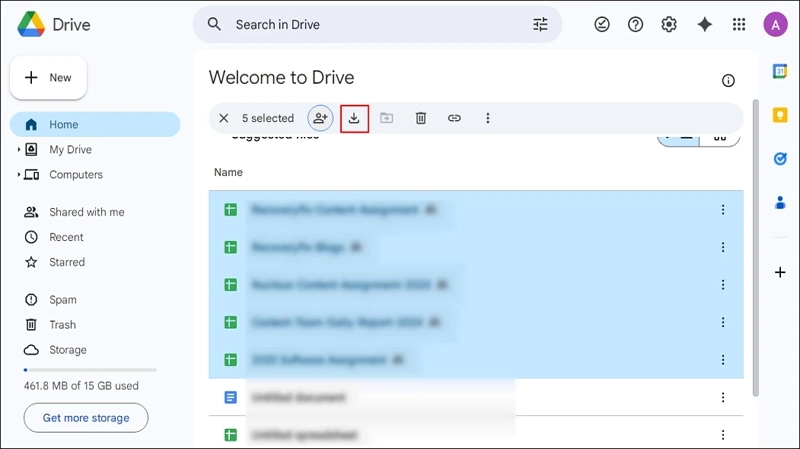Open the Google apps grid
Image resolution: width=800 pixels, height=449 pixels.
click(739, 24)
